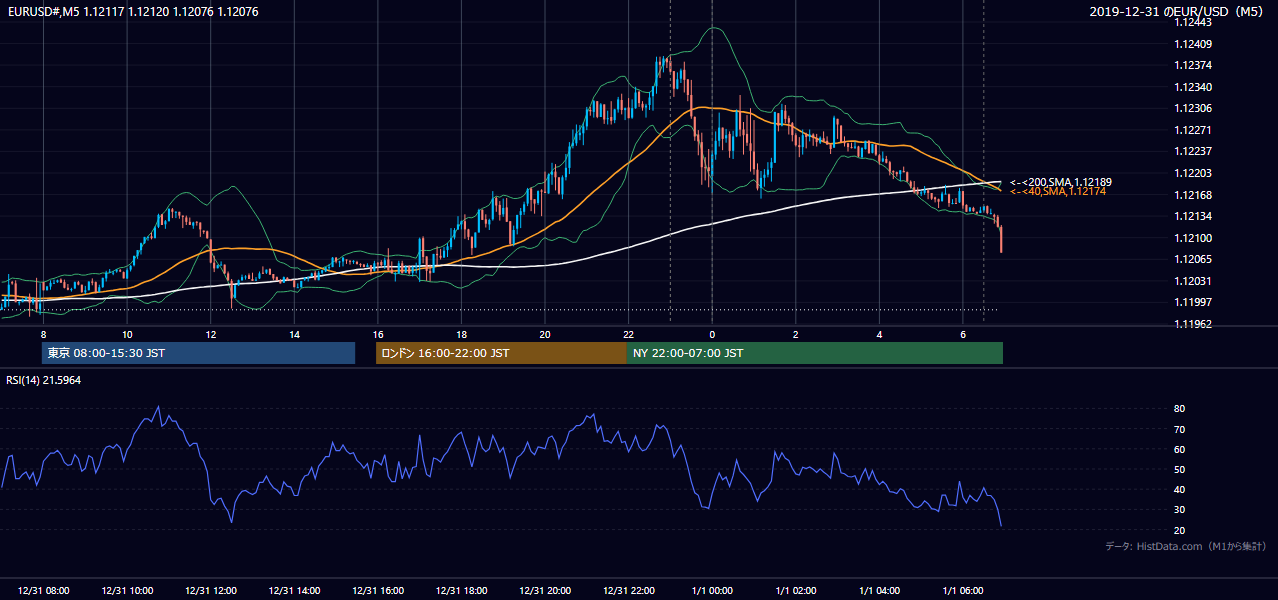Click hour label 8 under the price chart
Image resolution: width=1278 pixels, height=600 pixels.
click(44, 334)
